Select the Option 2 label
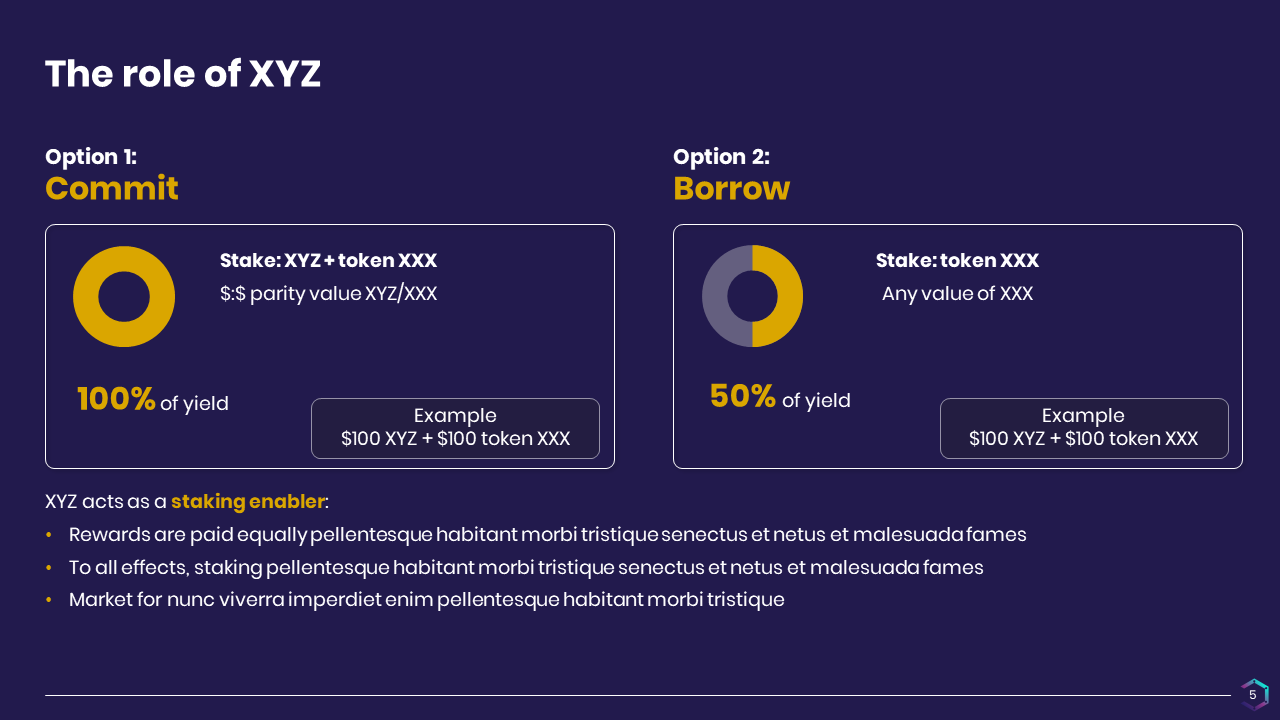Image resolution: width=1280 pixels, height=720 pixels. 721,157
